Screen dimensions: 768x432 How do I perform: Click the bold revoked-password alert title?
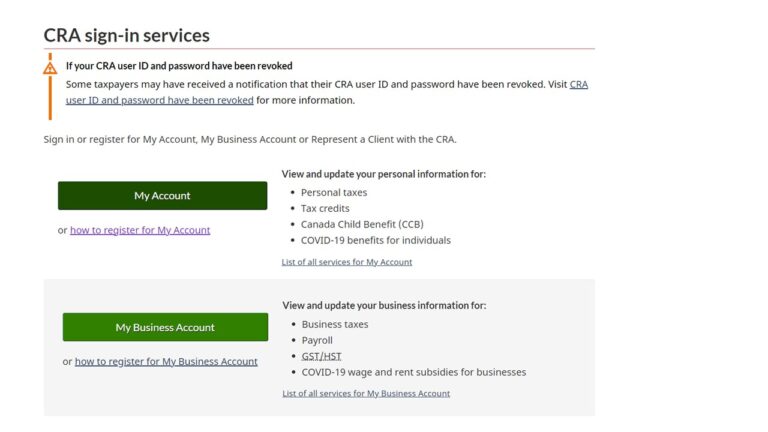coord(179,66)
